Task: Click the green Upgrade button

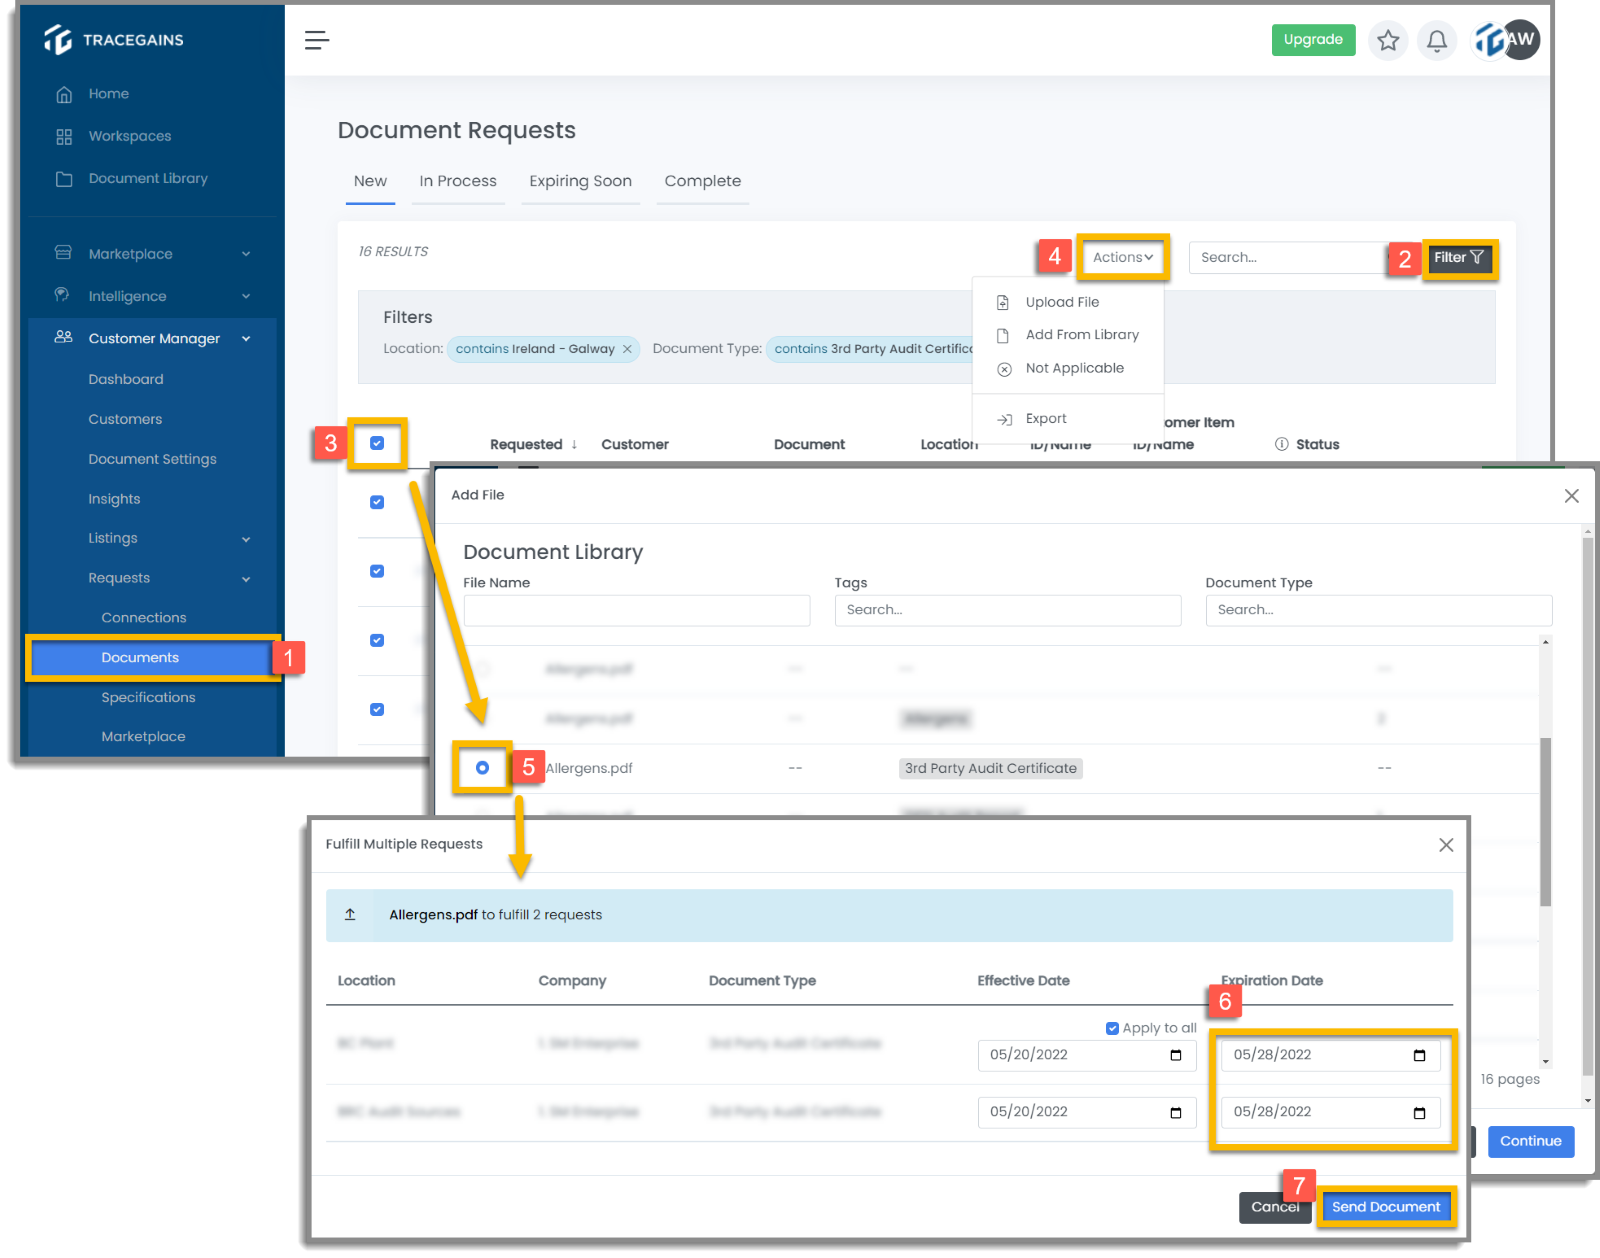Action: (x=1313, y=40)
